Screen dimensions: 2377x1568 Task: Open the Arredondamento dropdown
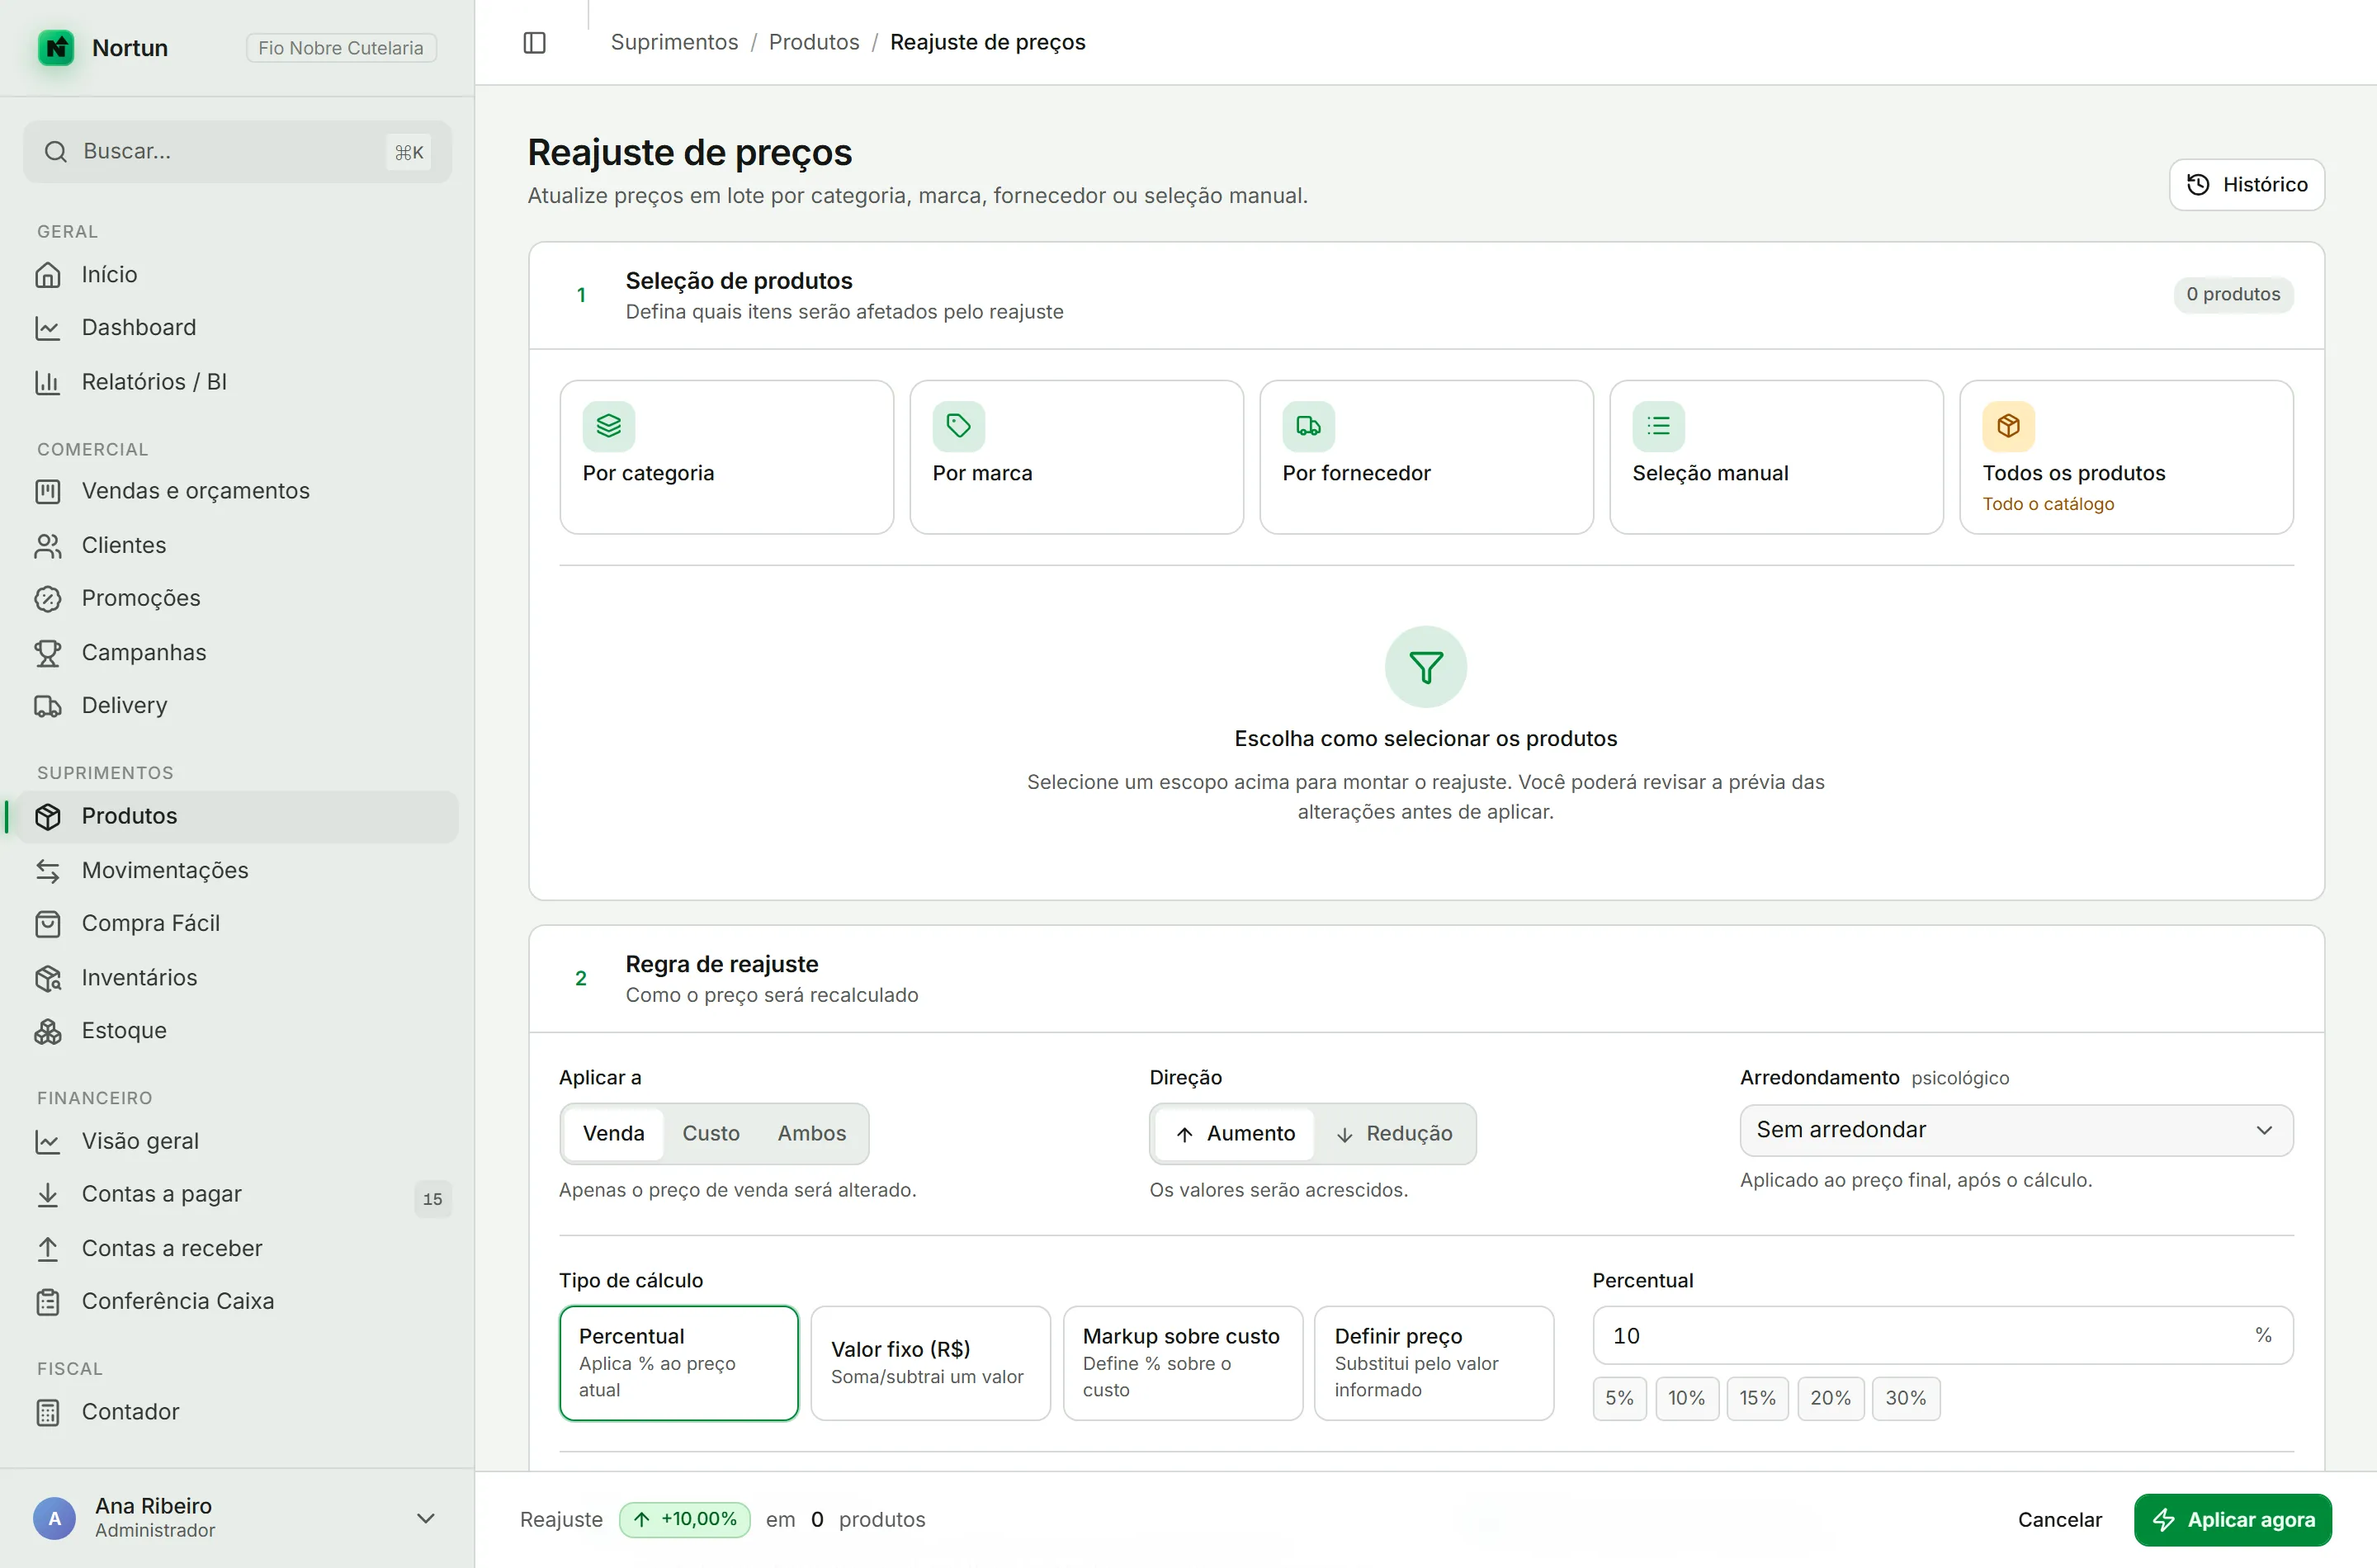(2016, 1130)
